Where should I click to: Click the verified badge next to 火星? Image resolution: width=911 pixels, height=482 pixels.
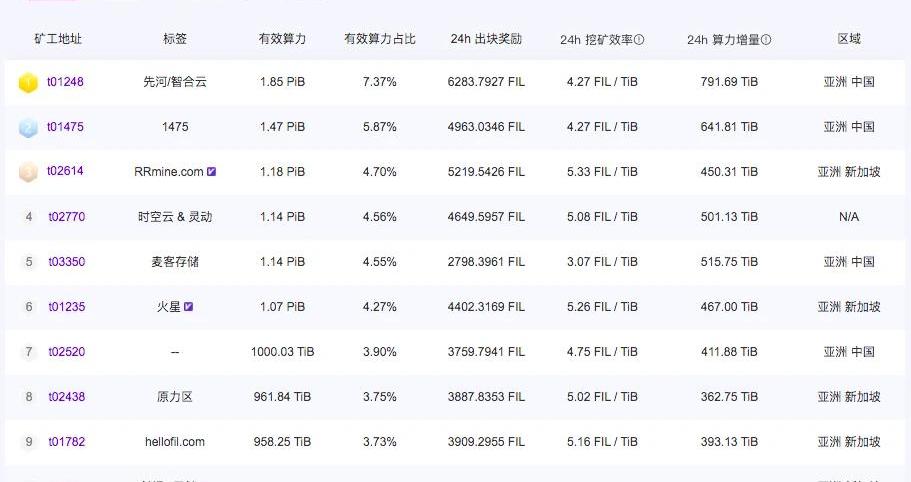188,307
